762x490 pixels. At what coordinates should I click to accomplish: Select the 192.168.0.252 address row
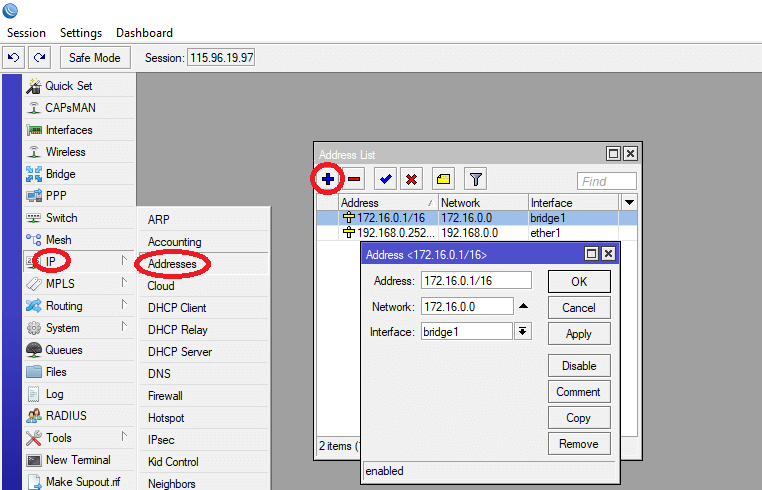[476, 233]
